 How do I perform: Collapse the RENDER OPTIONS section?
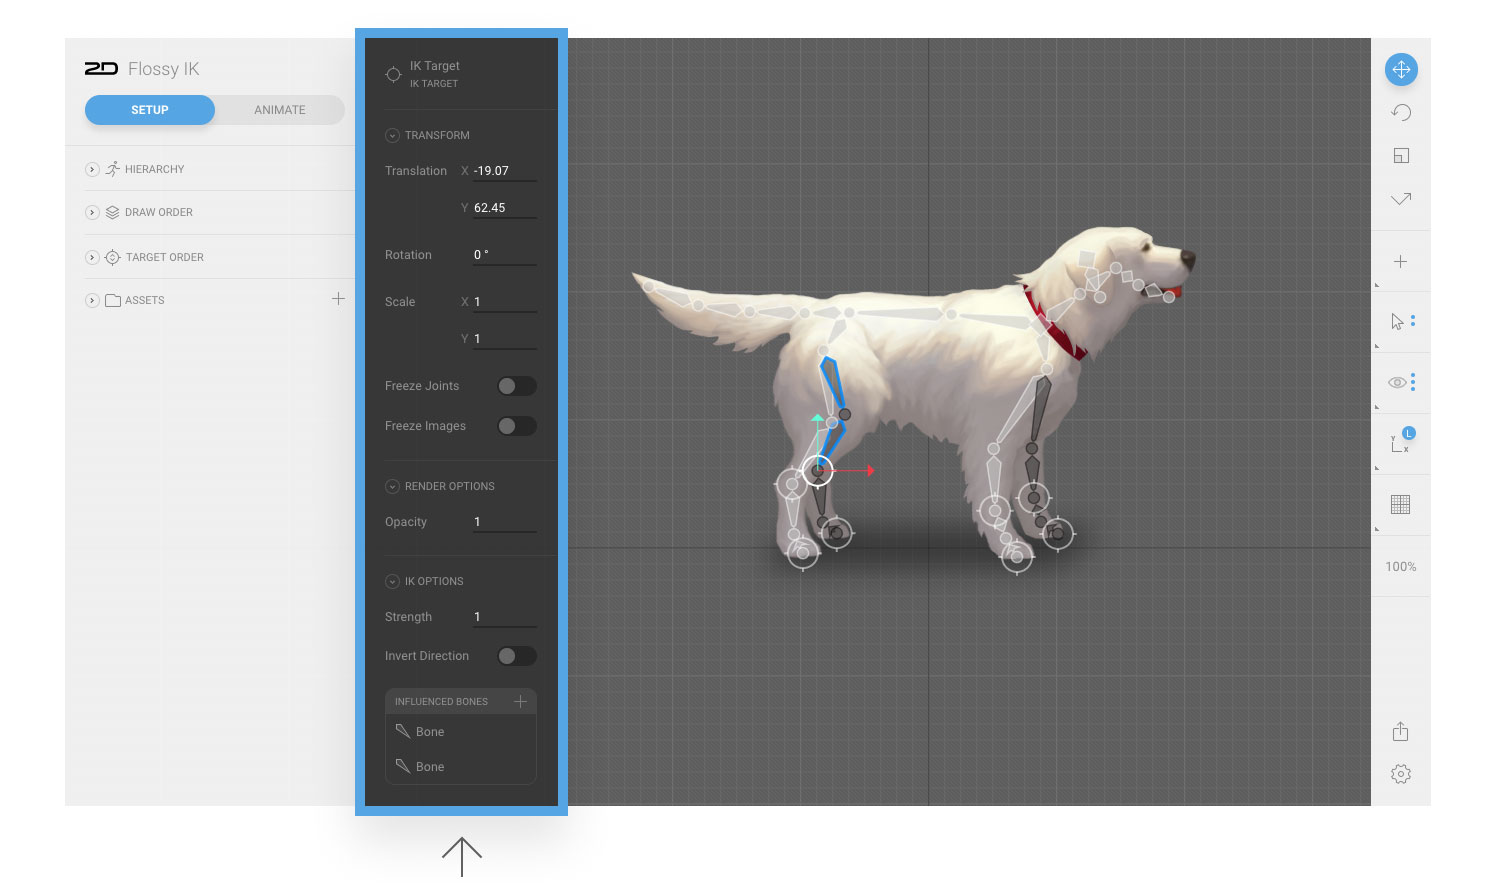coord(392,486)
